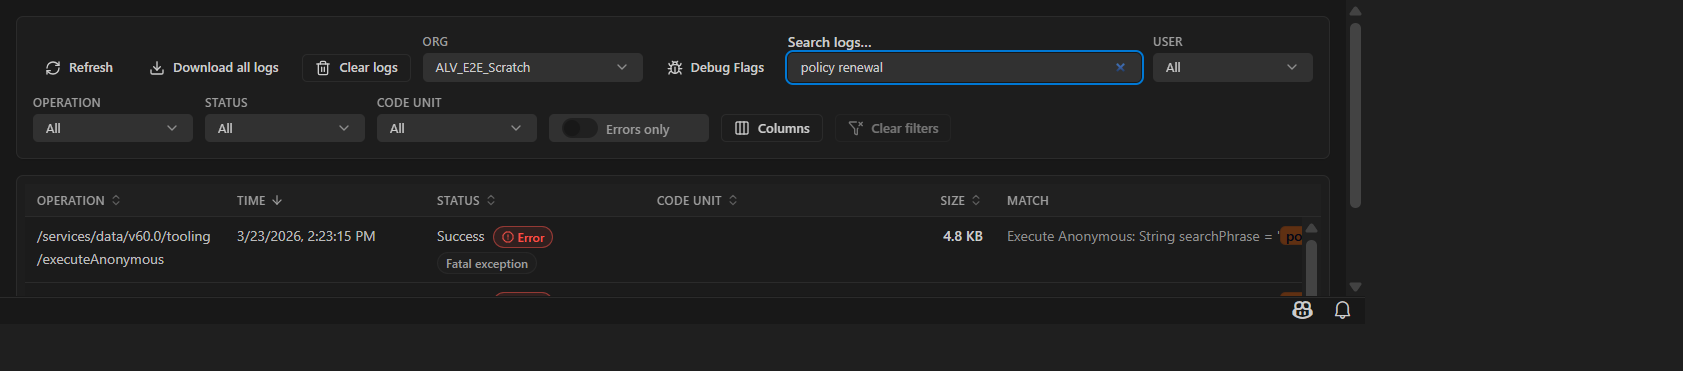1683x371 pixels.
Task: Open the ORG dropdown ALV_E2E_Scratch
Action: [x=532, y=68]
